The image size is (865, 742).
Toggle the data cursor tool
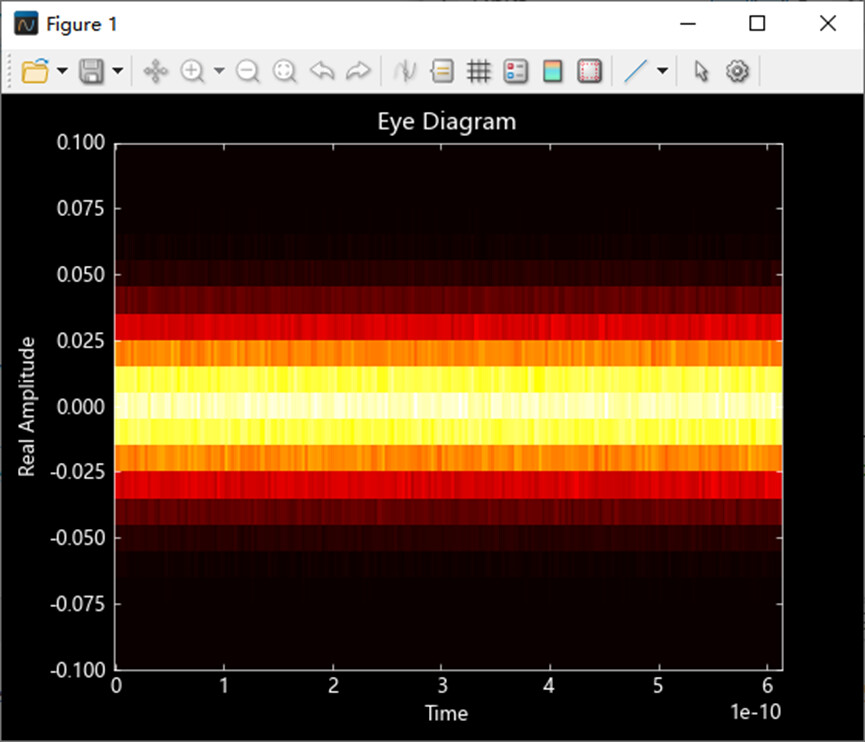click(405, 71)
